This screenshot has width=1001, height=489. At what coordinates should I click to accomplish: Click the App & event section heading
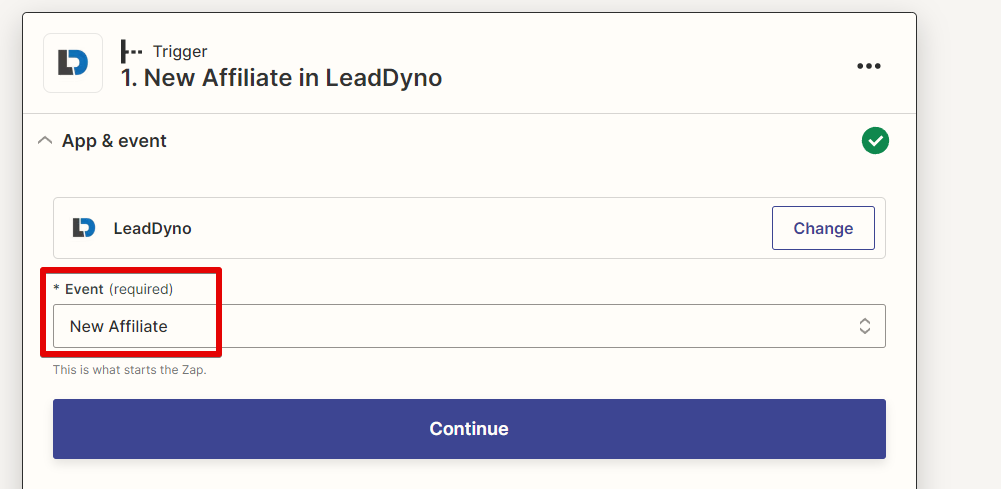coord(114,140)
